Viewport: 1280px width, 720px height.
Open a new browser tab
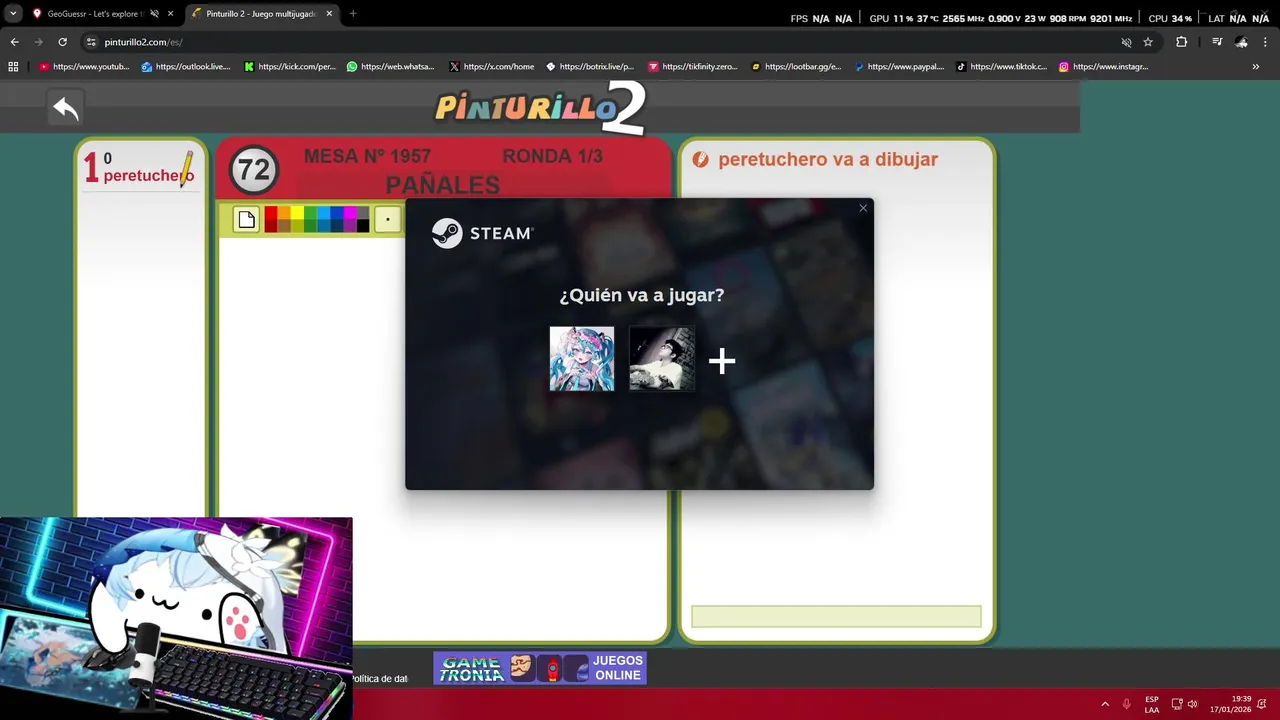click(353, 14)
